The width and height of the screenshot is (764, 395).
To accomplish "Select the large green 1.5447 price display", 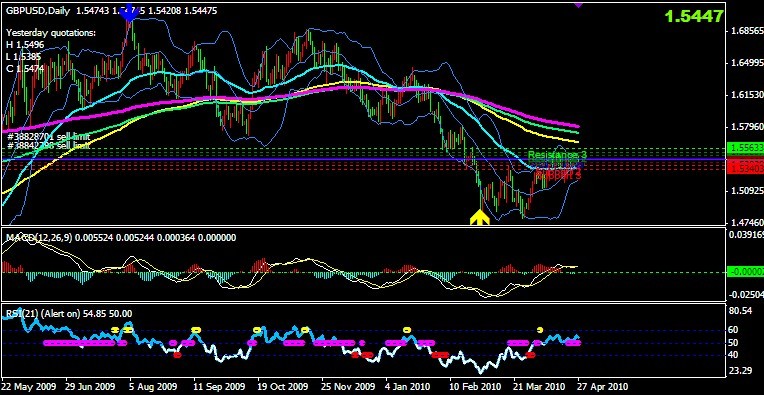I will click(x=694, y=17).
